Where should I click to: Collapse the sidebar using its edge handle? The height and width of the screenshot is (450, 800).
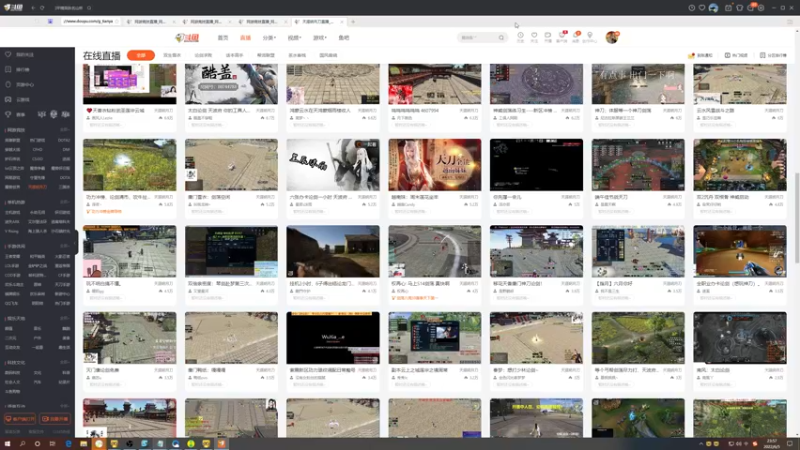pyautogui.click(x=76, y=242)
